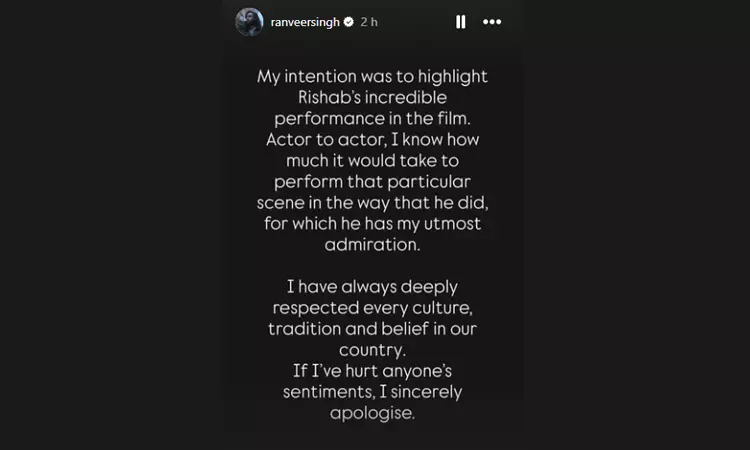Screen dimensions: 750x450
Task: Tap the "My intention was to highlight" line
Action: 372,77
